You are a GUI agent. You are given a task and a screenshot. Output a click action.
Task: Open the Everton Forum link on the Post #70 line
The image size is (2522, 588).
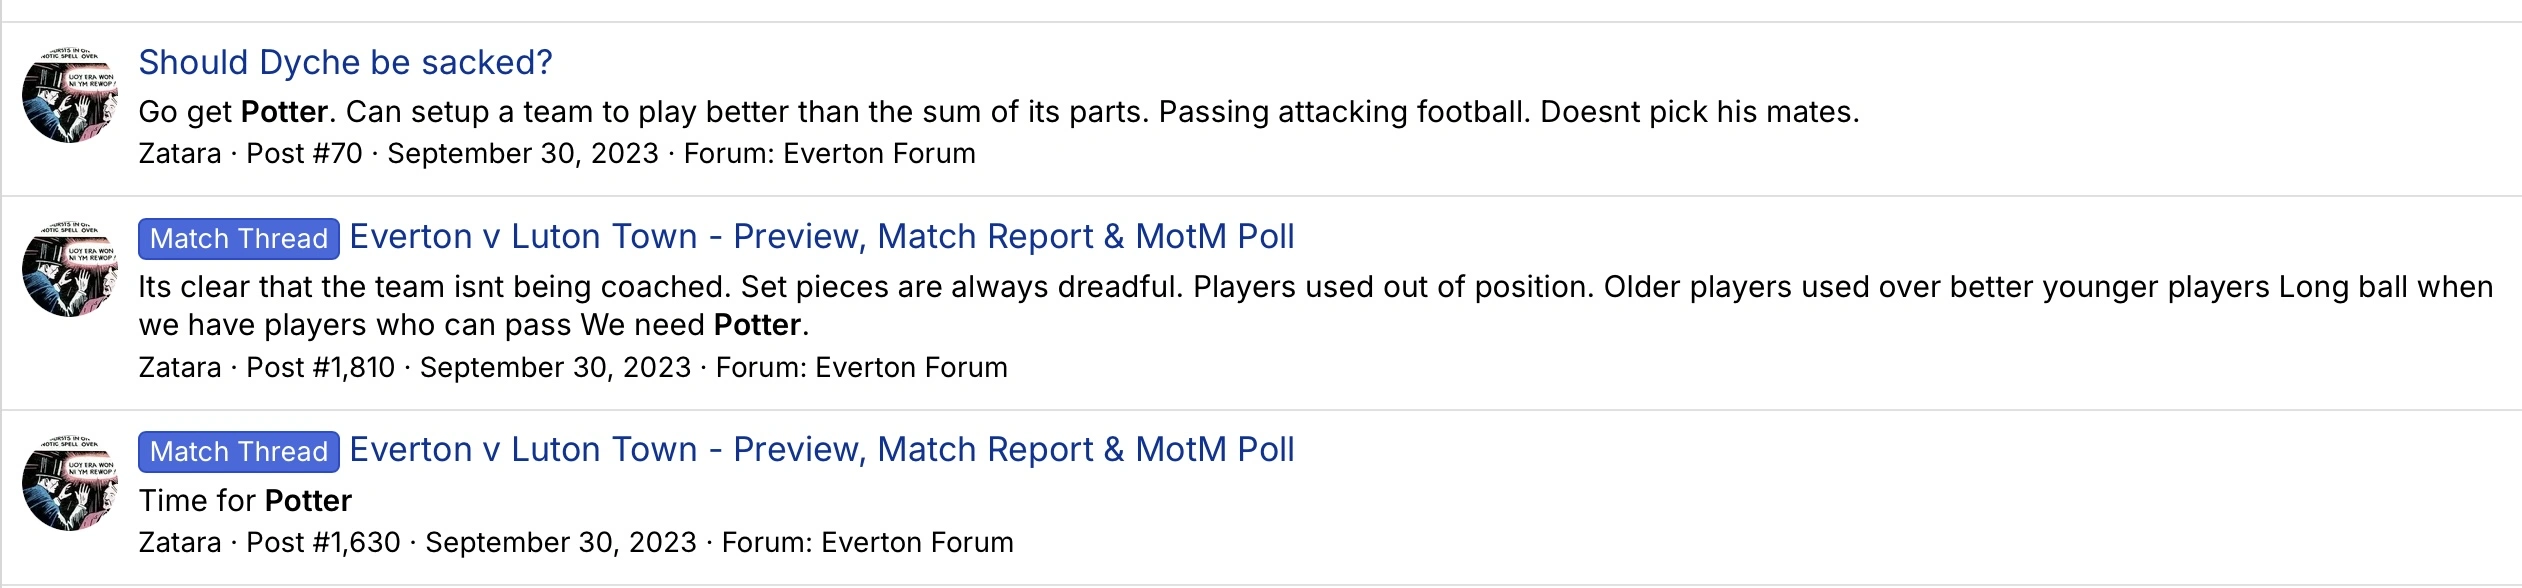pos(879,154)
